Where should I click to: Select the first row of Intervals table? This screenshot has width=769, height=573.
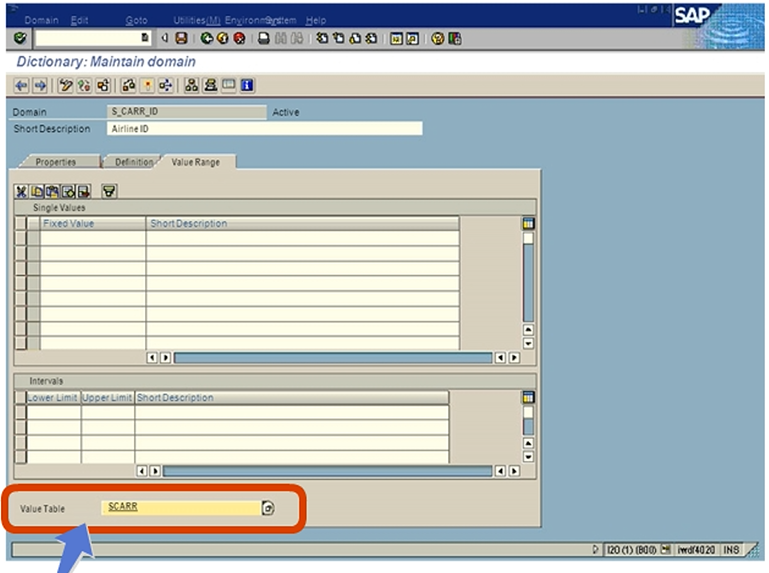(x=20, y=412)
